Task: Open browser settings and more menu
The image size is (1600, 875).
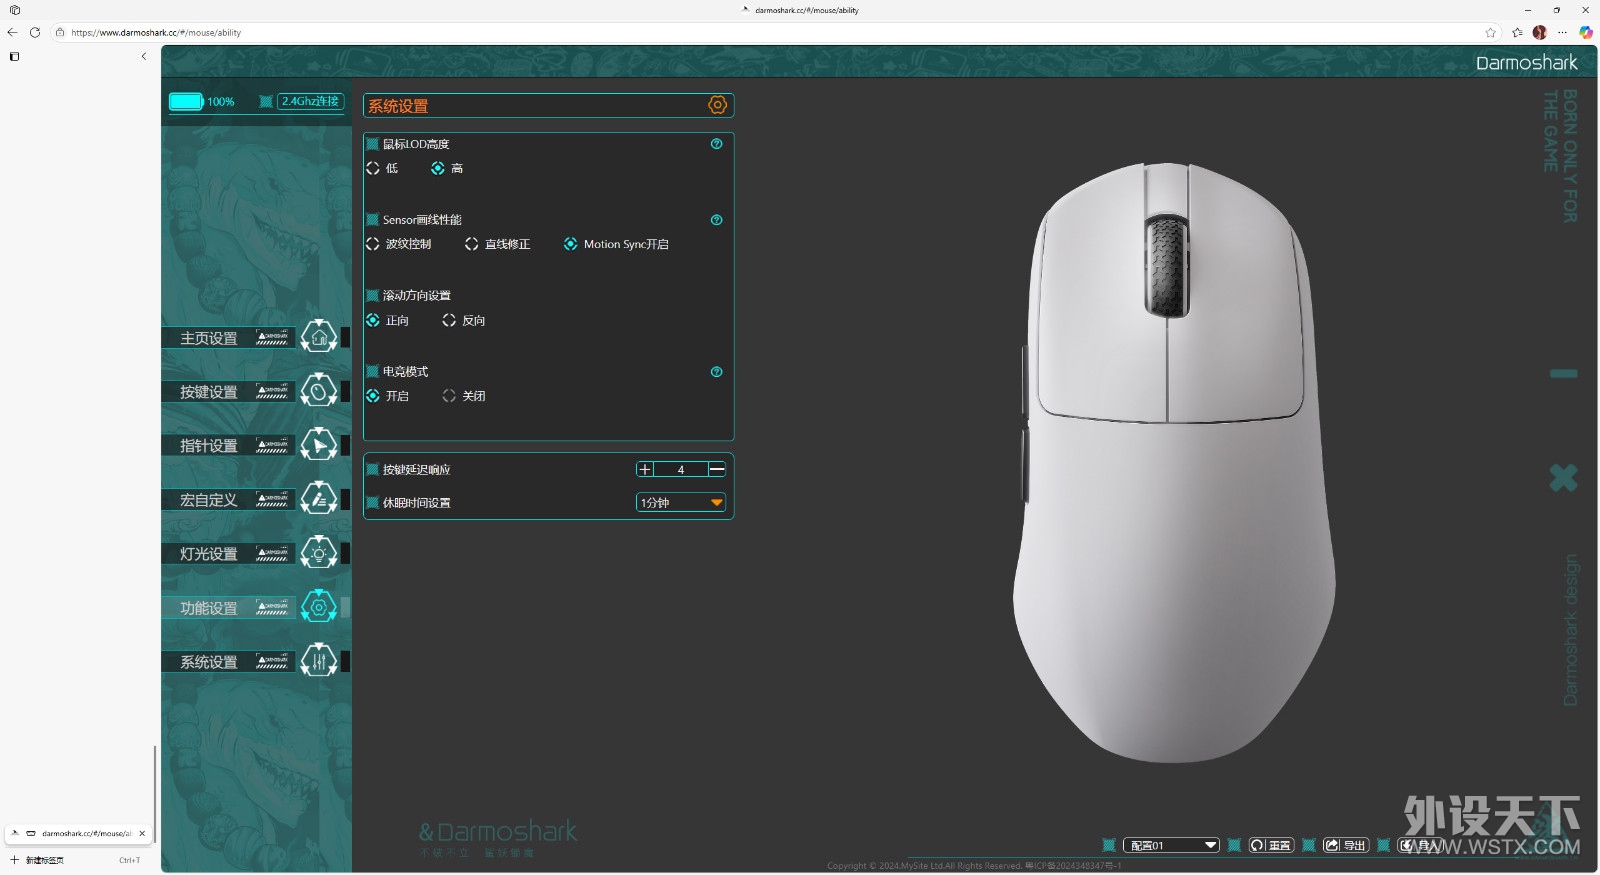Action: 1562,32
